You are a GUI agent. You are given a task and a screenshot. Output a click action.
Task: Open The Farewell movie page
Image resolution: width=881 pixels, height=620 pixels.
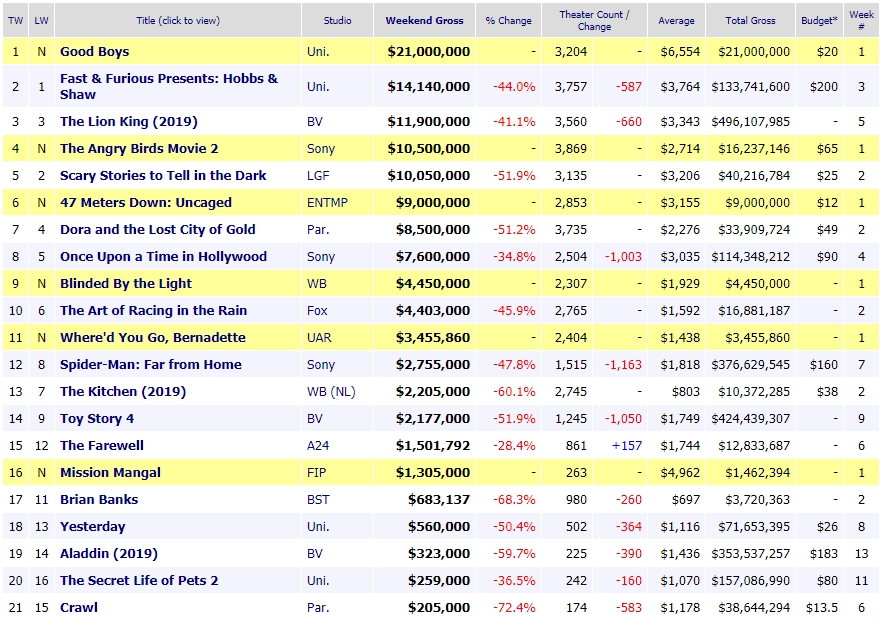(102, 446)
